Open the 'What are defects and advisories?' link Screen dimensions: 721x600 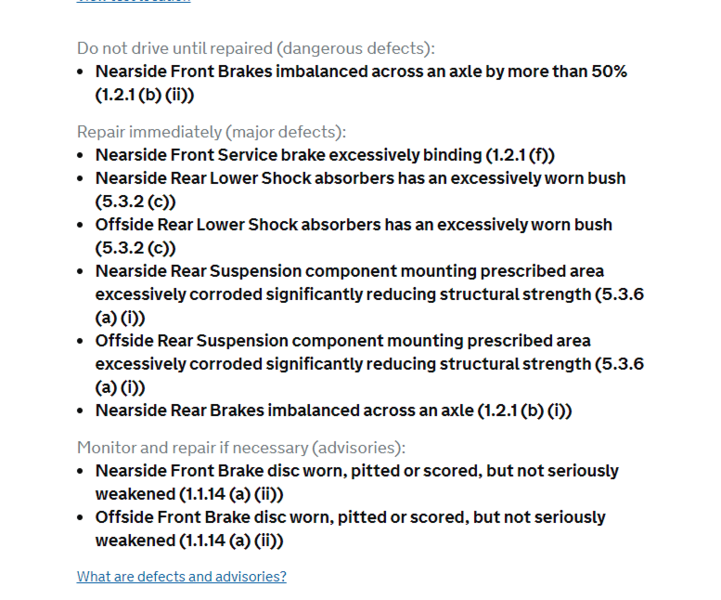tap(181, 576)
